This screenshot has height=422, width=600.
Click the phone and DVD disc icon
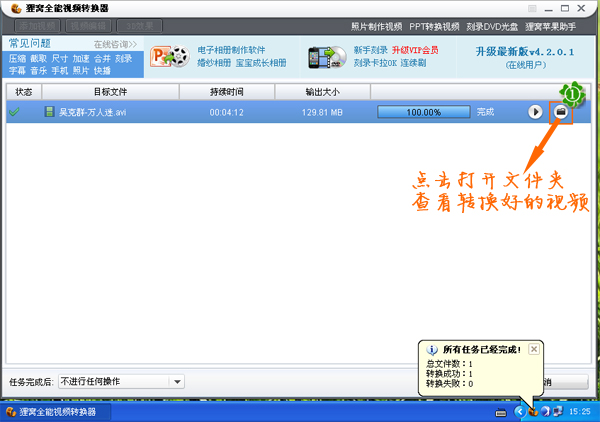[327, 57]
